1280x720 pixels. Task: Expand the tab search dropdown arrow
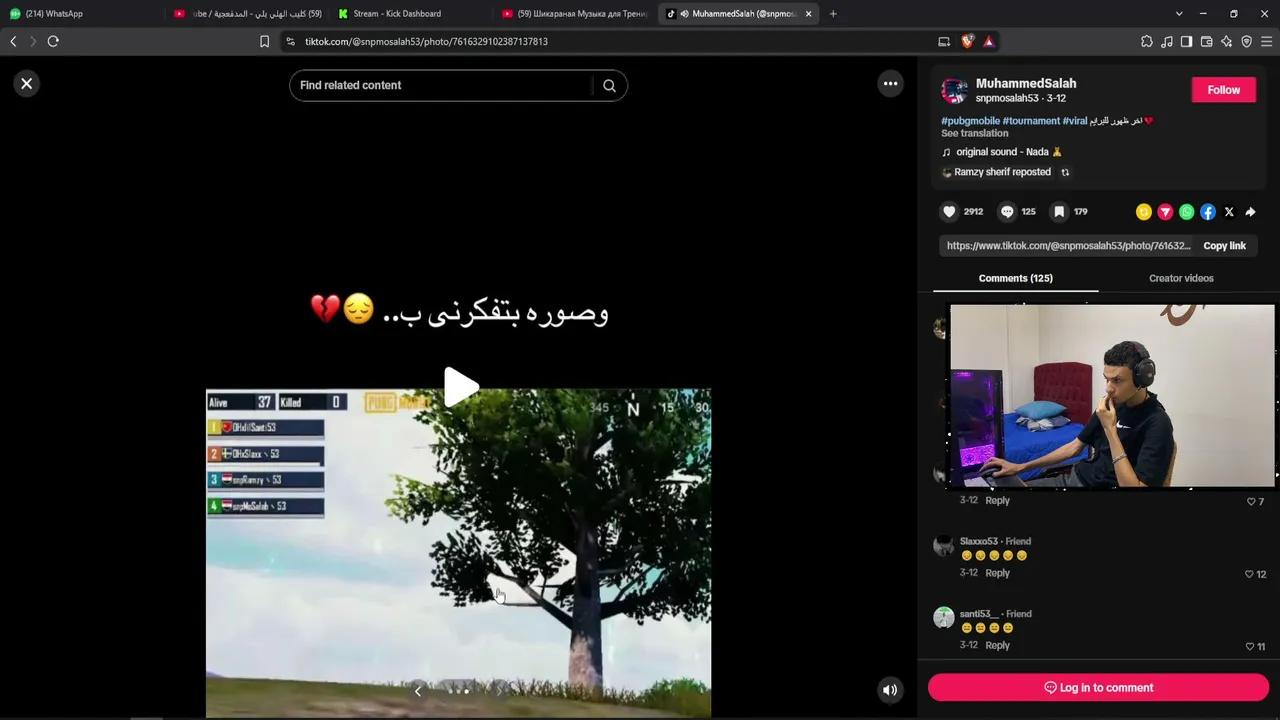[x=1179, y=14]
